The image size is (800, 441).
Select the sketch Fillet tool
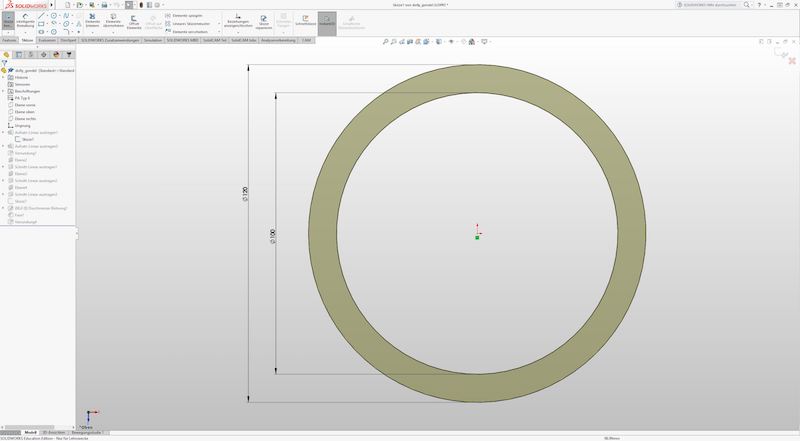[x=66, y=32]
